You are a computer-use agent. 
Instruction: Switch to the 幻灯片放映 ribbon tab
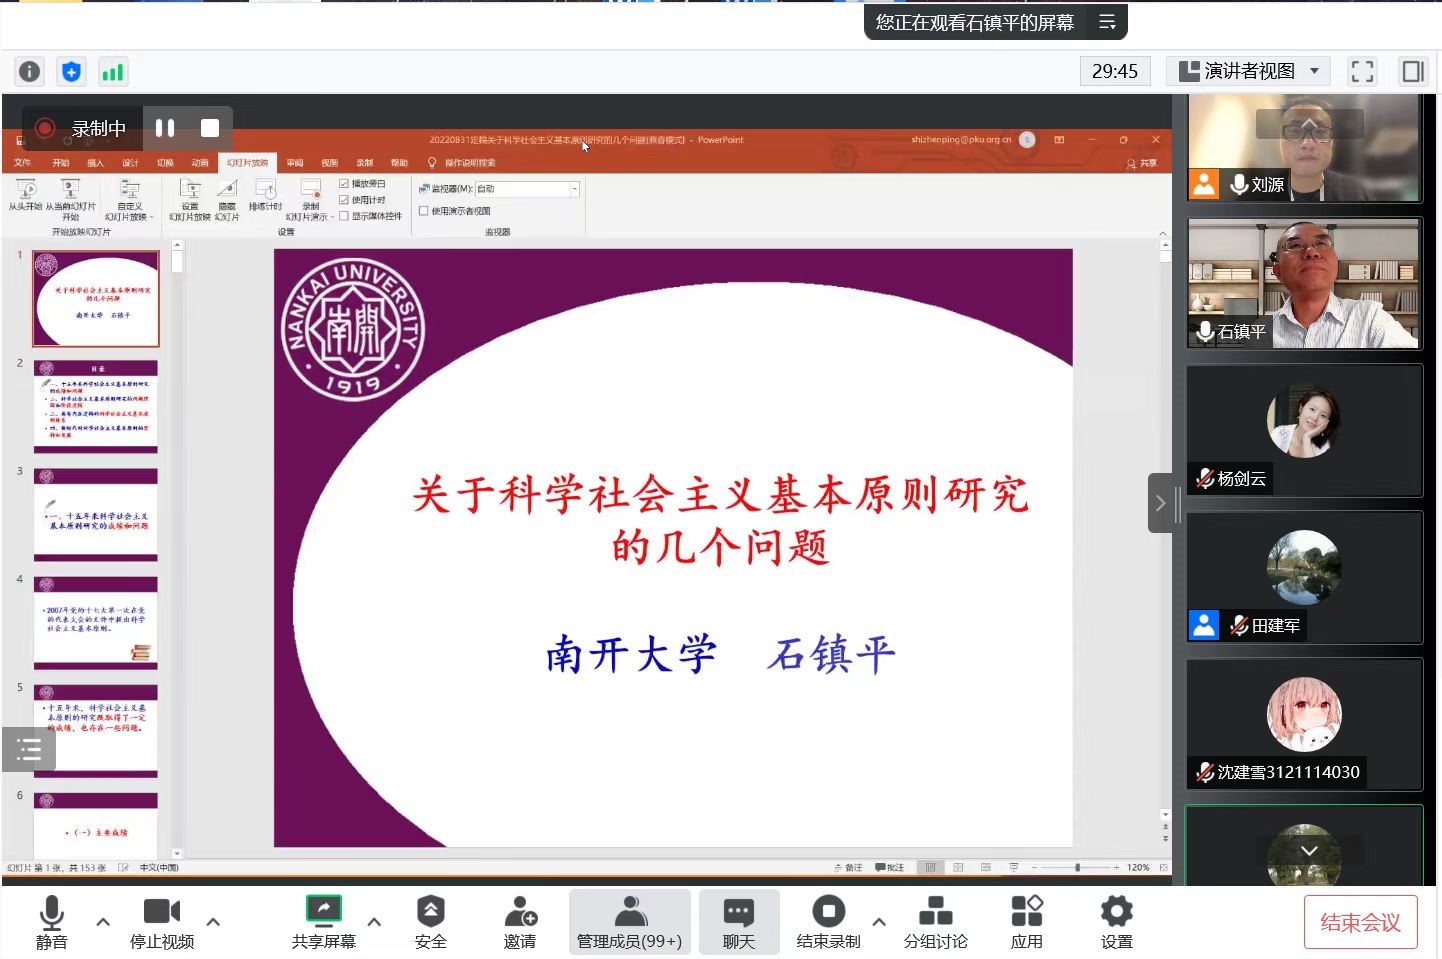click(247, 163)
